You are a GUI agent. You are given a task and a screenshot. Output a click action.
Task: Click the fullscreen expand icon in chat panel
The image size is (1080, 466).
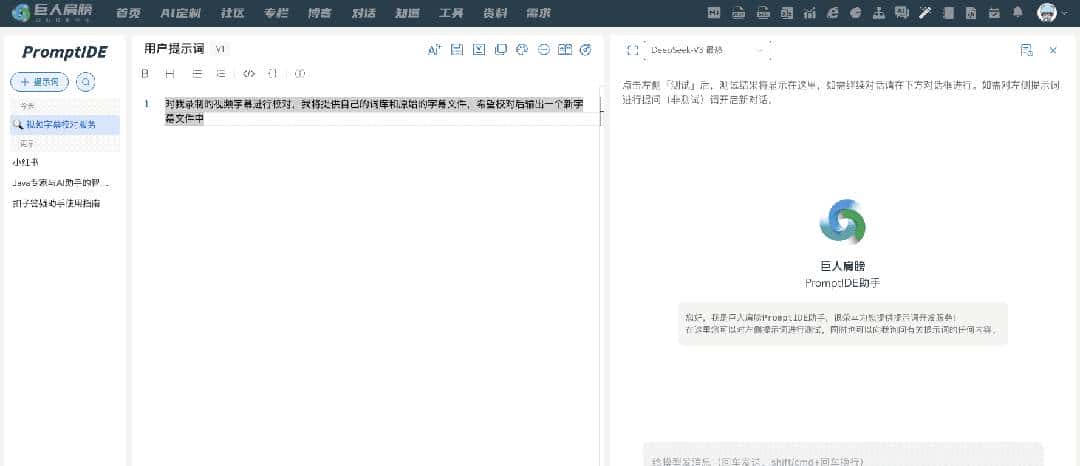tap(632, 50)
